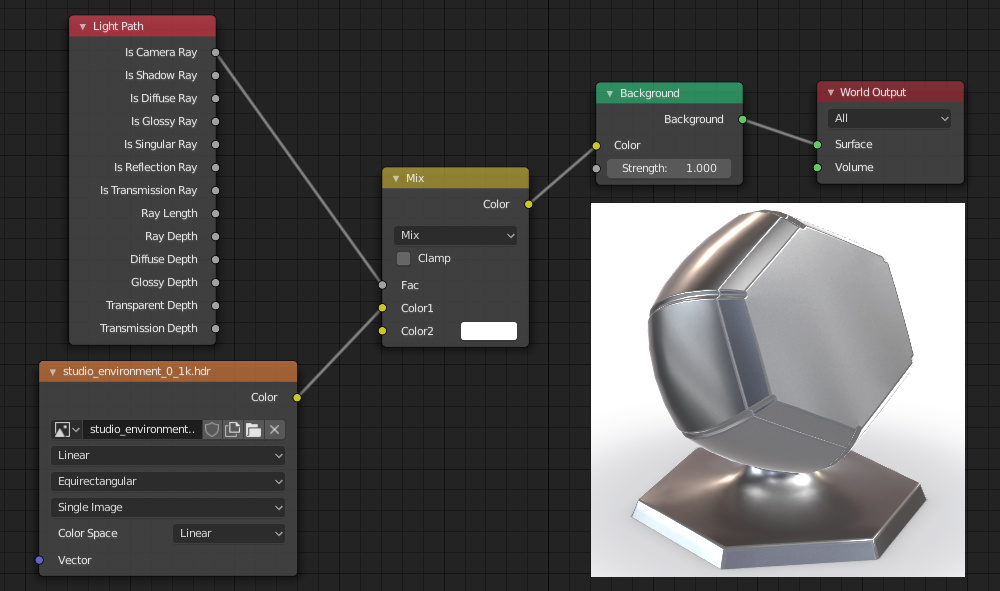Click the Transparent Depth output socket
The height and width of the screenshot is (591, 1000).
point(216,305)
